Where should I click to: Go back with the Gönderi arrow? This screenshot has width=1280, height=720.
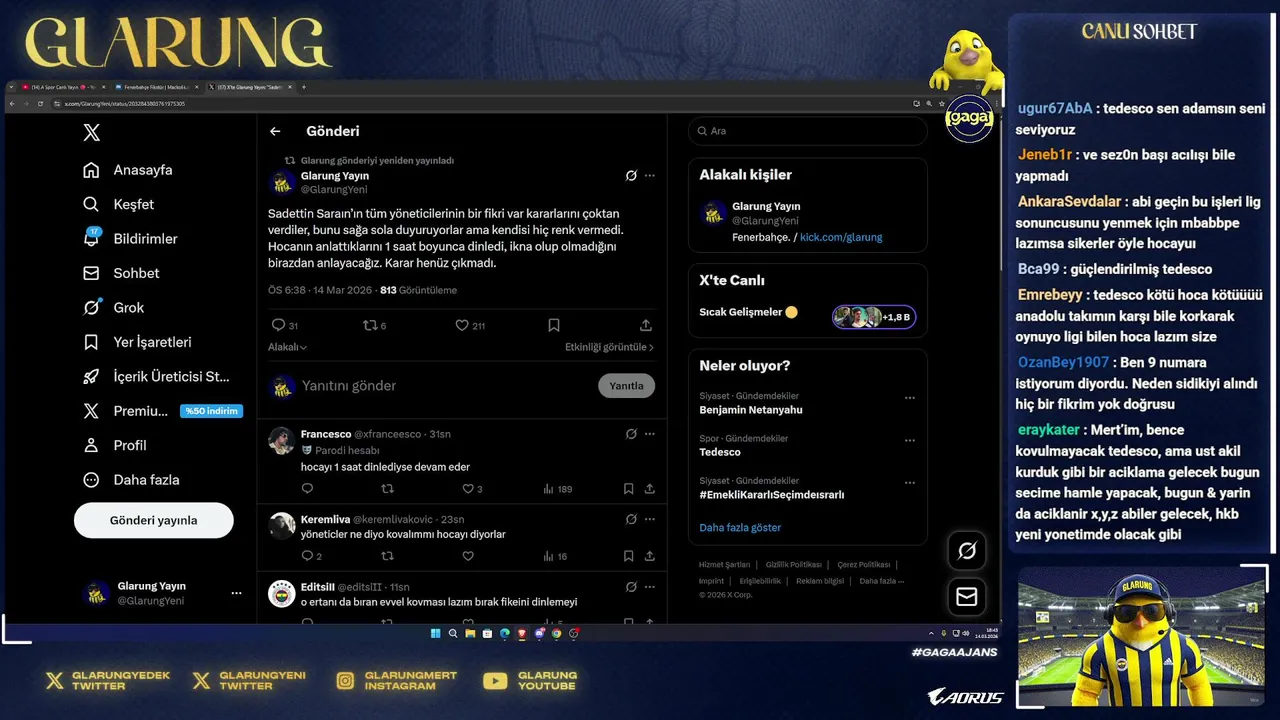click(275, 131)
